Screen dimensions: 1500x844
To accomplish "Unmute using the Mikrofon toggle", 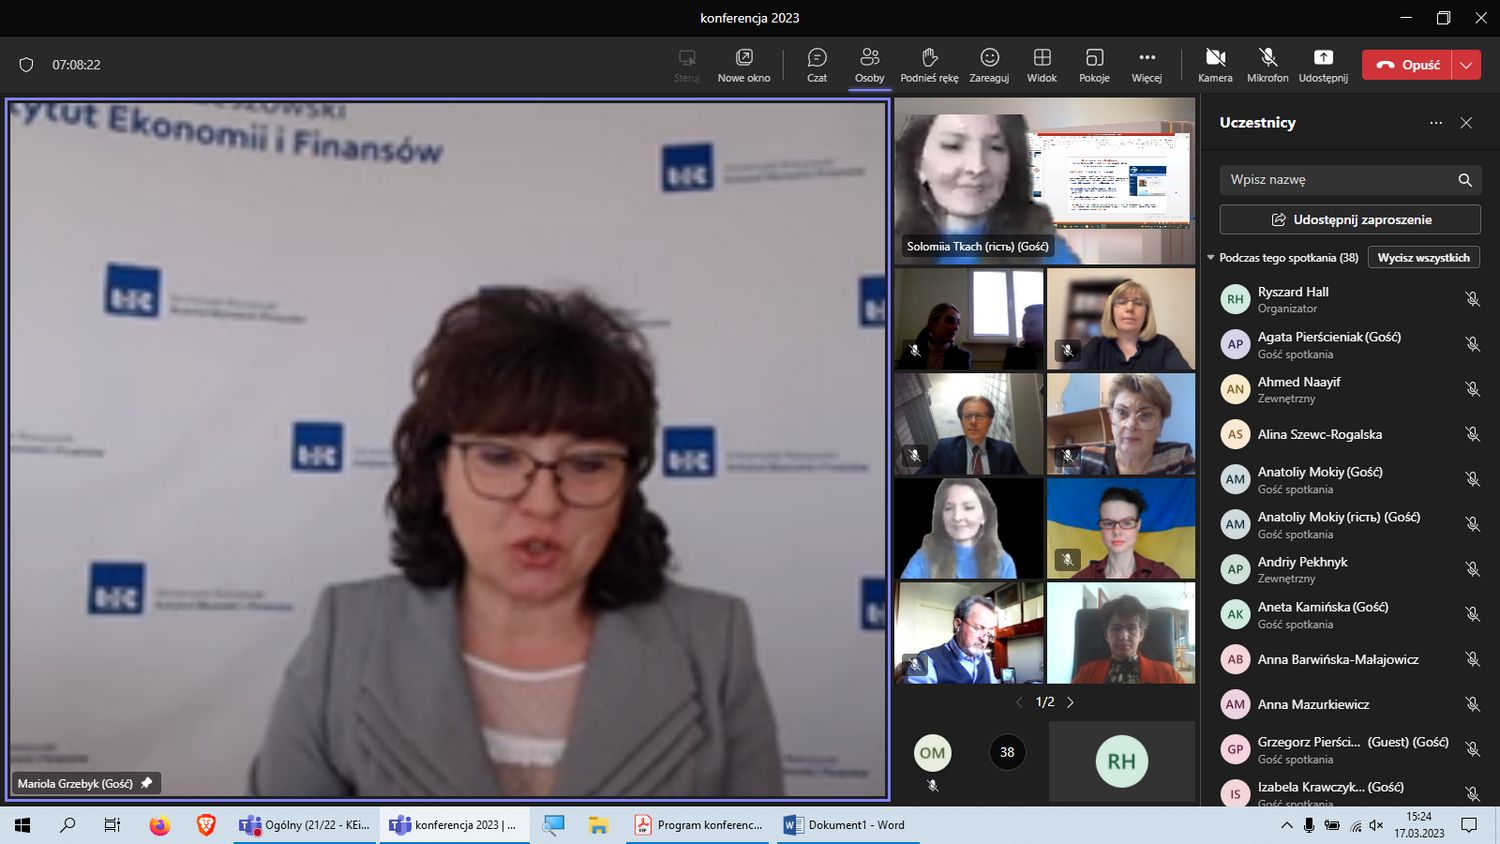I will 1267,64.
